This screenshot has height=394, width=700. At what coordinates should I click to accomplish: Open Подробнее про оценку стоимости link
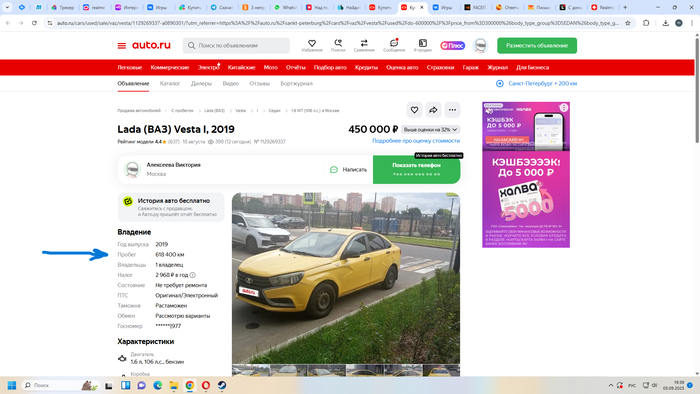pyautogui.click(x=416, y=141)
